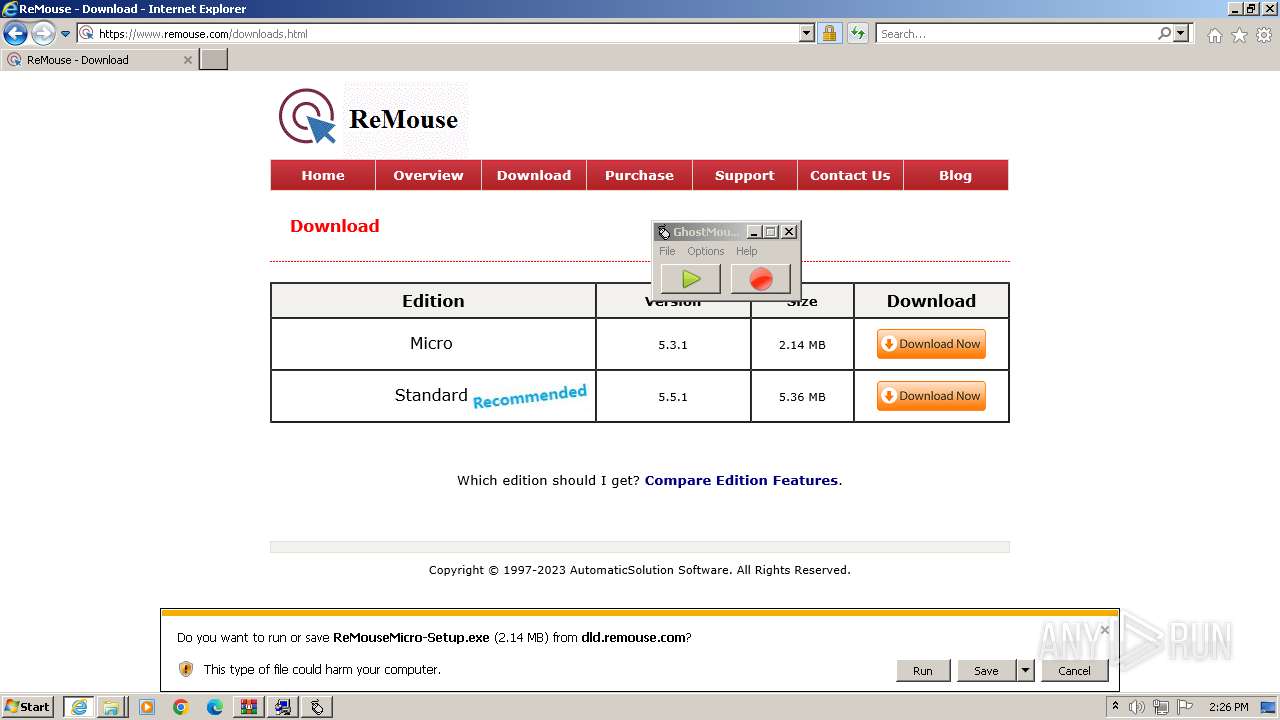Download the Micro edition now
The width and height of the screenshot is (1280, 720).
(931, 344)
